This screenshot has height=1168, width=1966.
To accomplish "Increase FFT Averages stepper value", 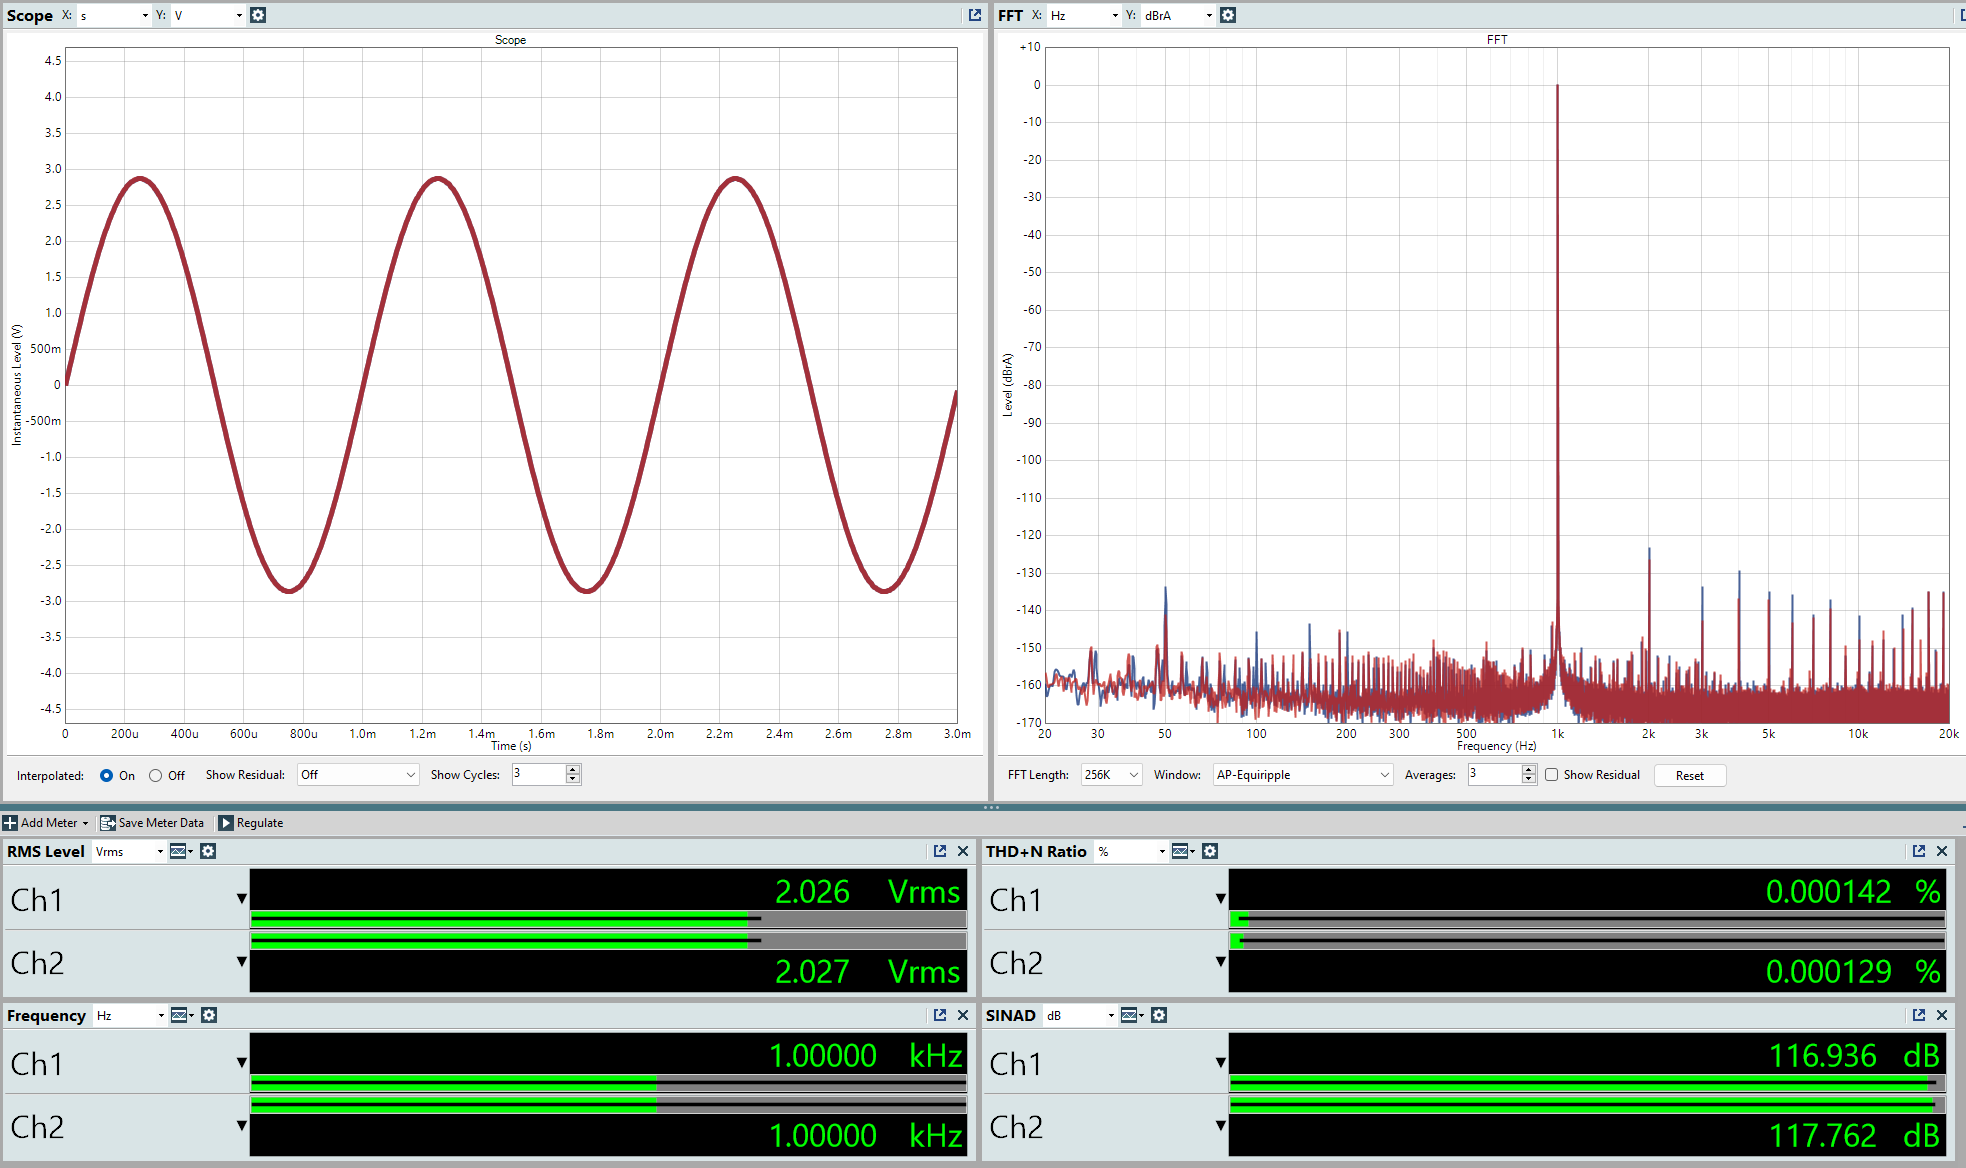I will [1528, 770].
